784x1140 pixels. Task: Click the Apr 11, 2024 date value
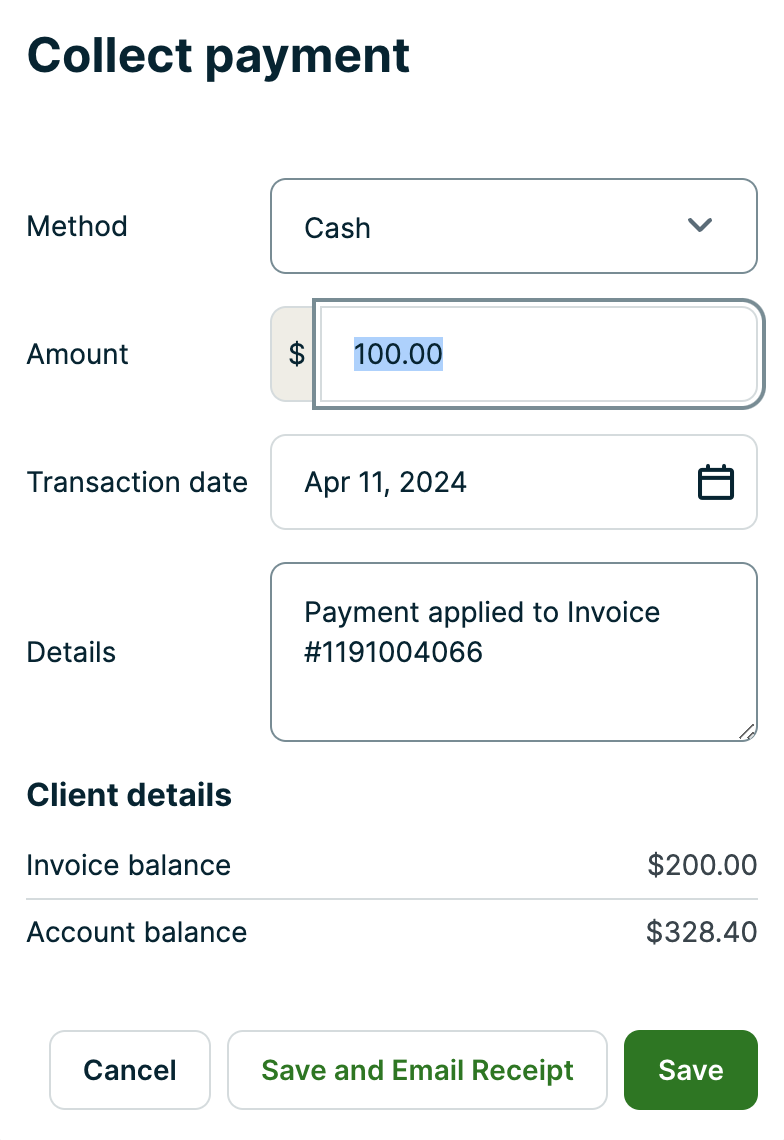tap(385, 482)
